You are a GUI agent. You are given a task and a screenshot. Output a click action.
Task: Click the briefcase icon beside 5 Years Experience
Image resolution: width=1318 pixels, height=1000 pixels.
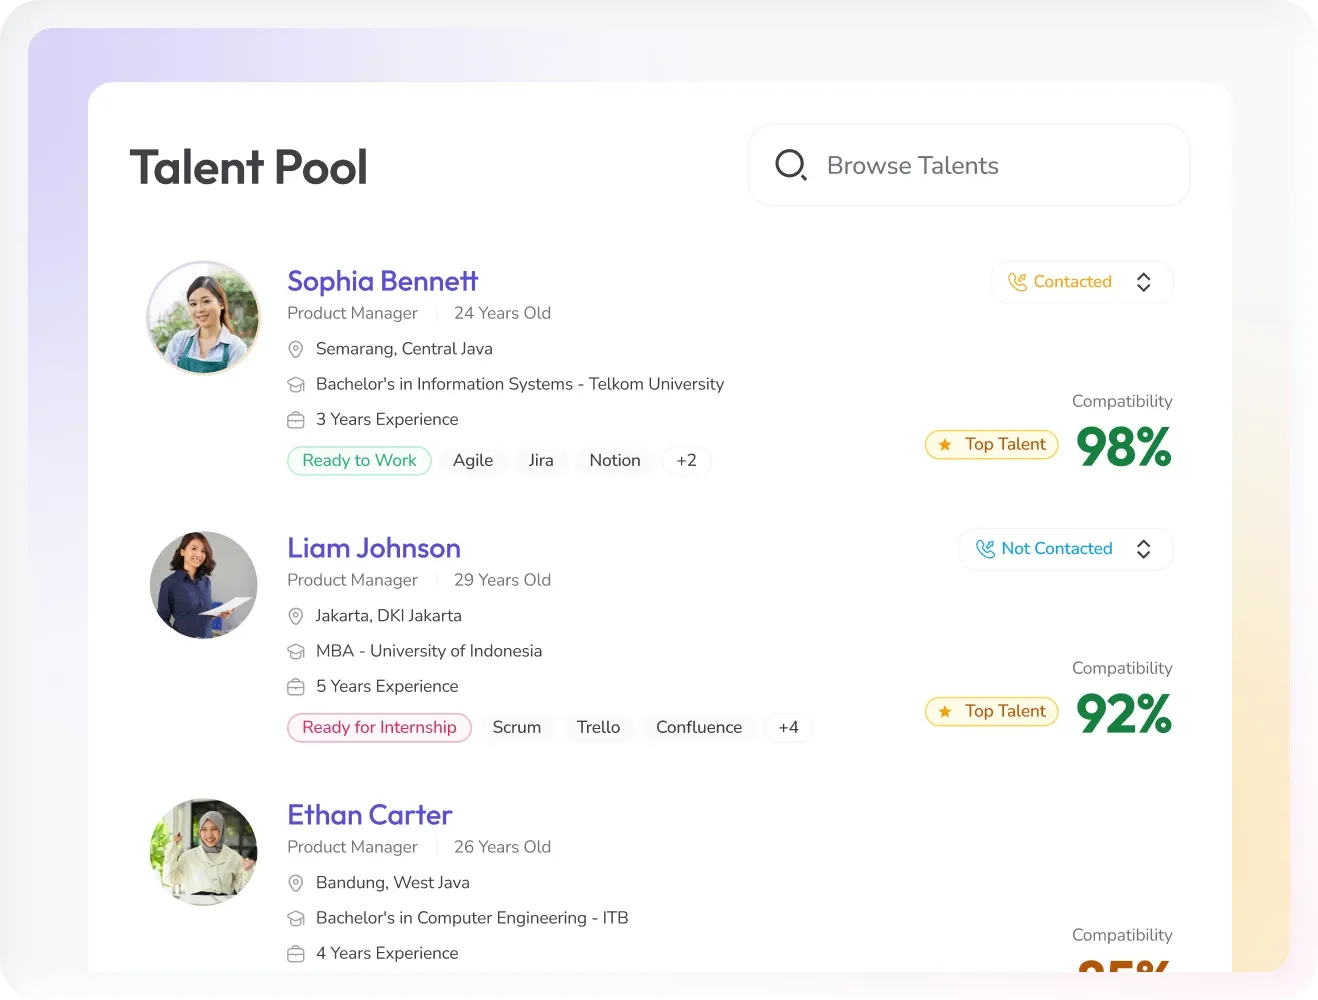(296, 687)
